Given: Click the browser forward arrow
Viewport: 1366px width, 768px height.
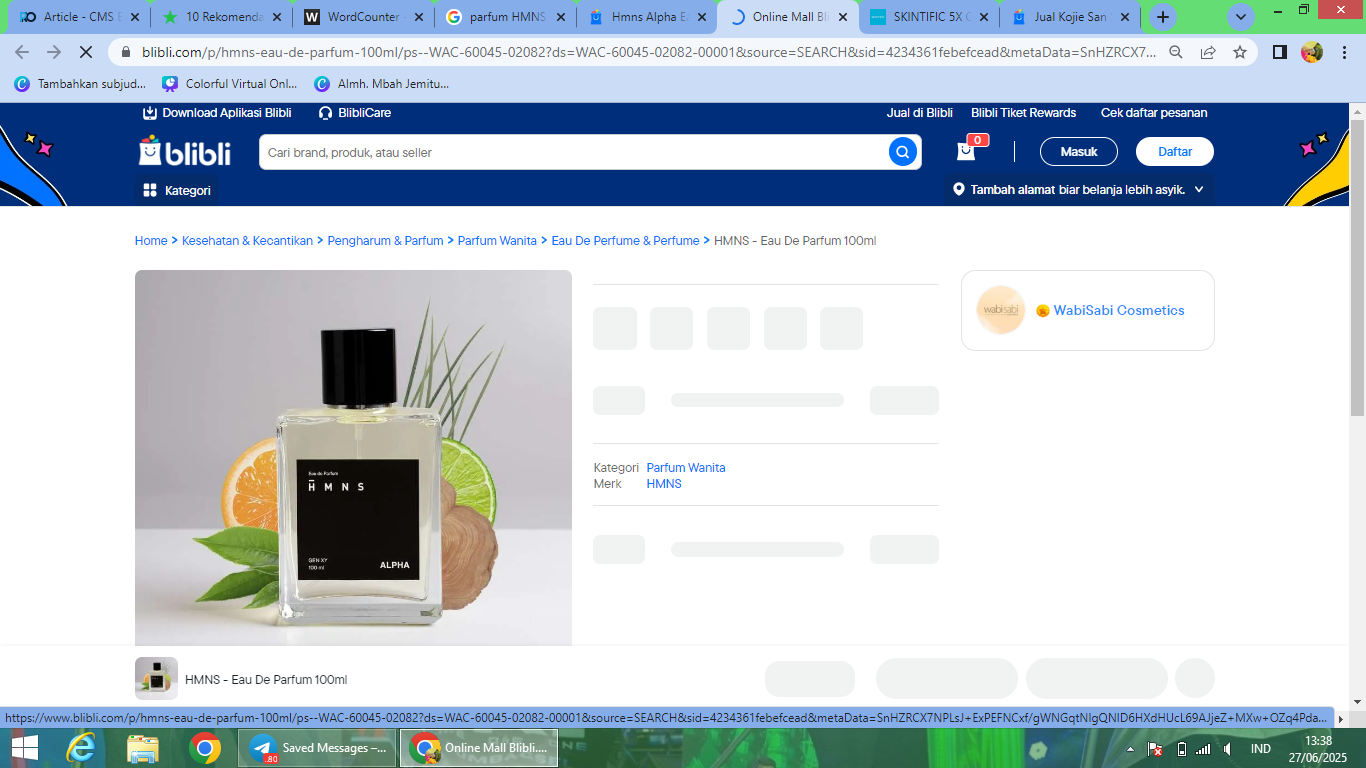Looking at the screenshot, I should click(x=54, y=52).
